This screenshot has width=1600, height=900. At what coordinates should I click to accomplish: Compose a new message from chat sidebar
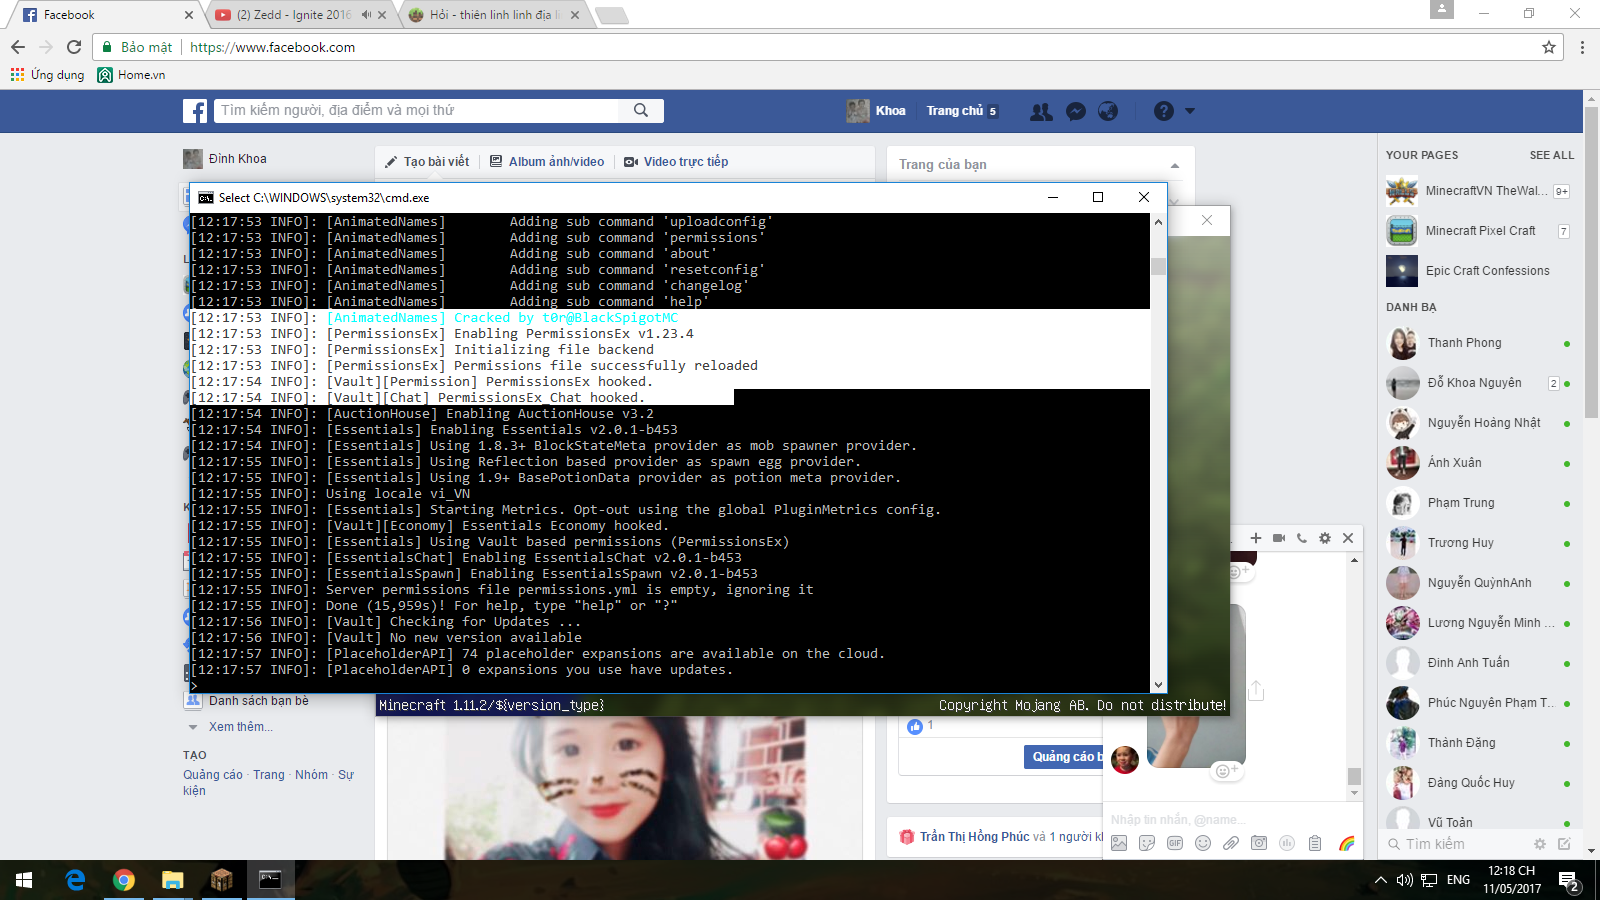pos(1564,844)
